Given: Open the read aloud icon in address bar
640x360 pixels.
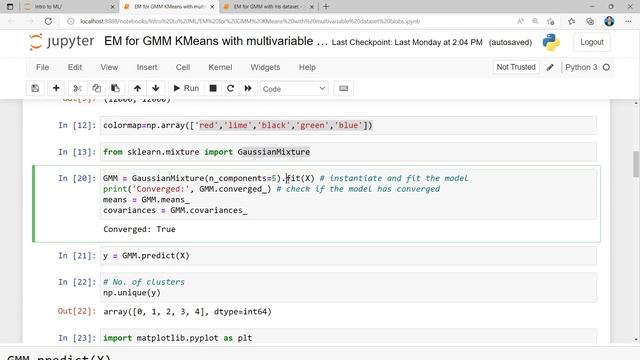Looking at the screenshot, I should pyautogui.click(x=520, y=21).
